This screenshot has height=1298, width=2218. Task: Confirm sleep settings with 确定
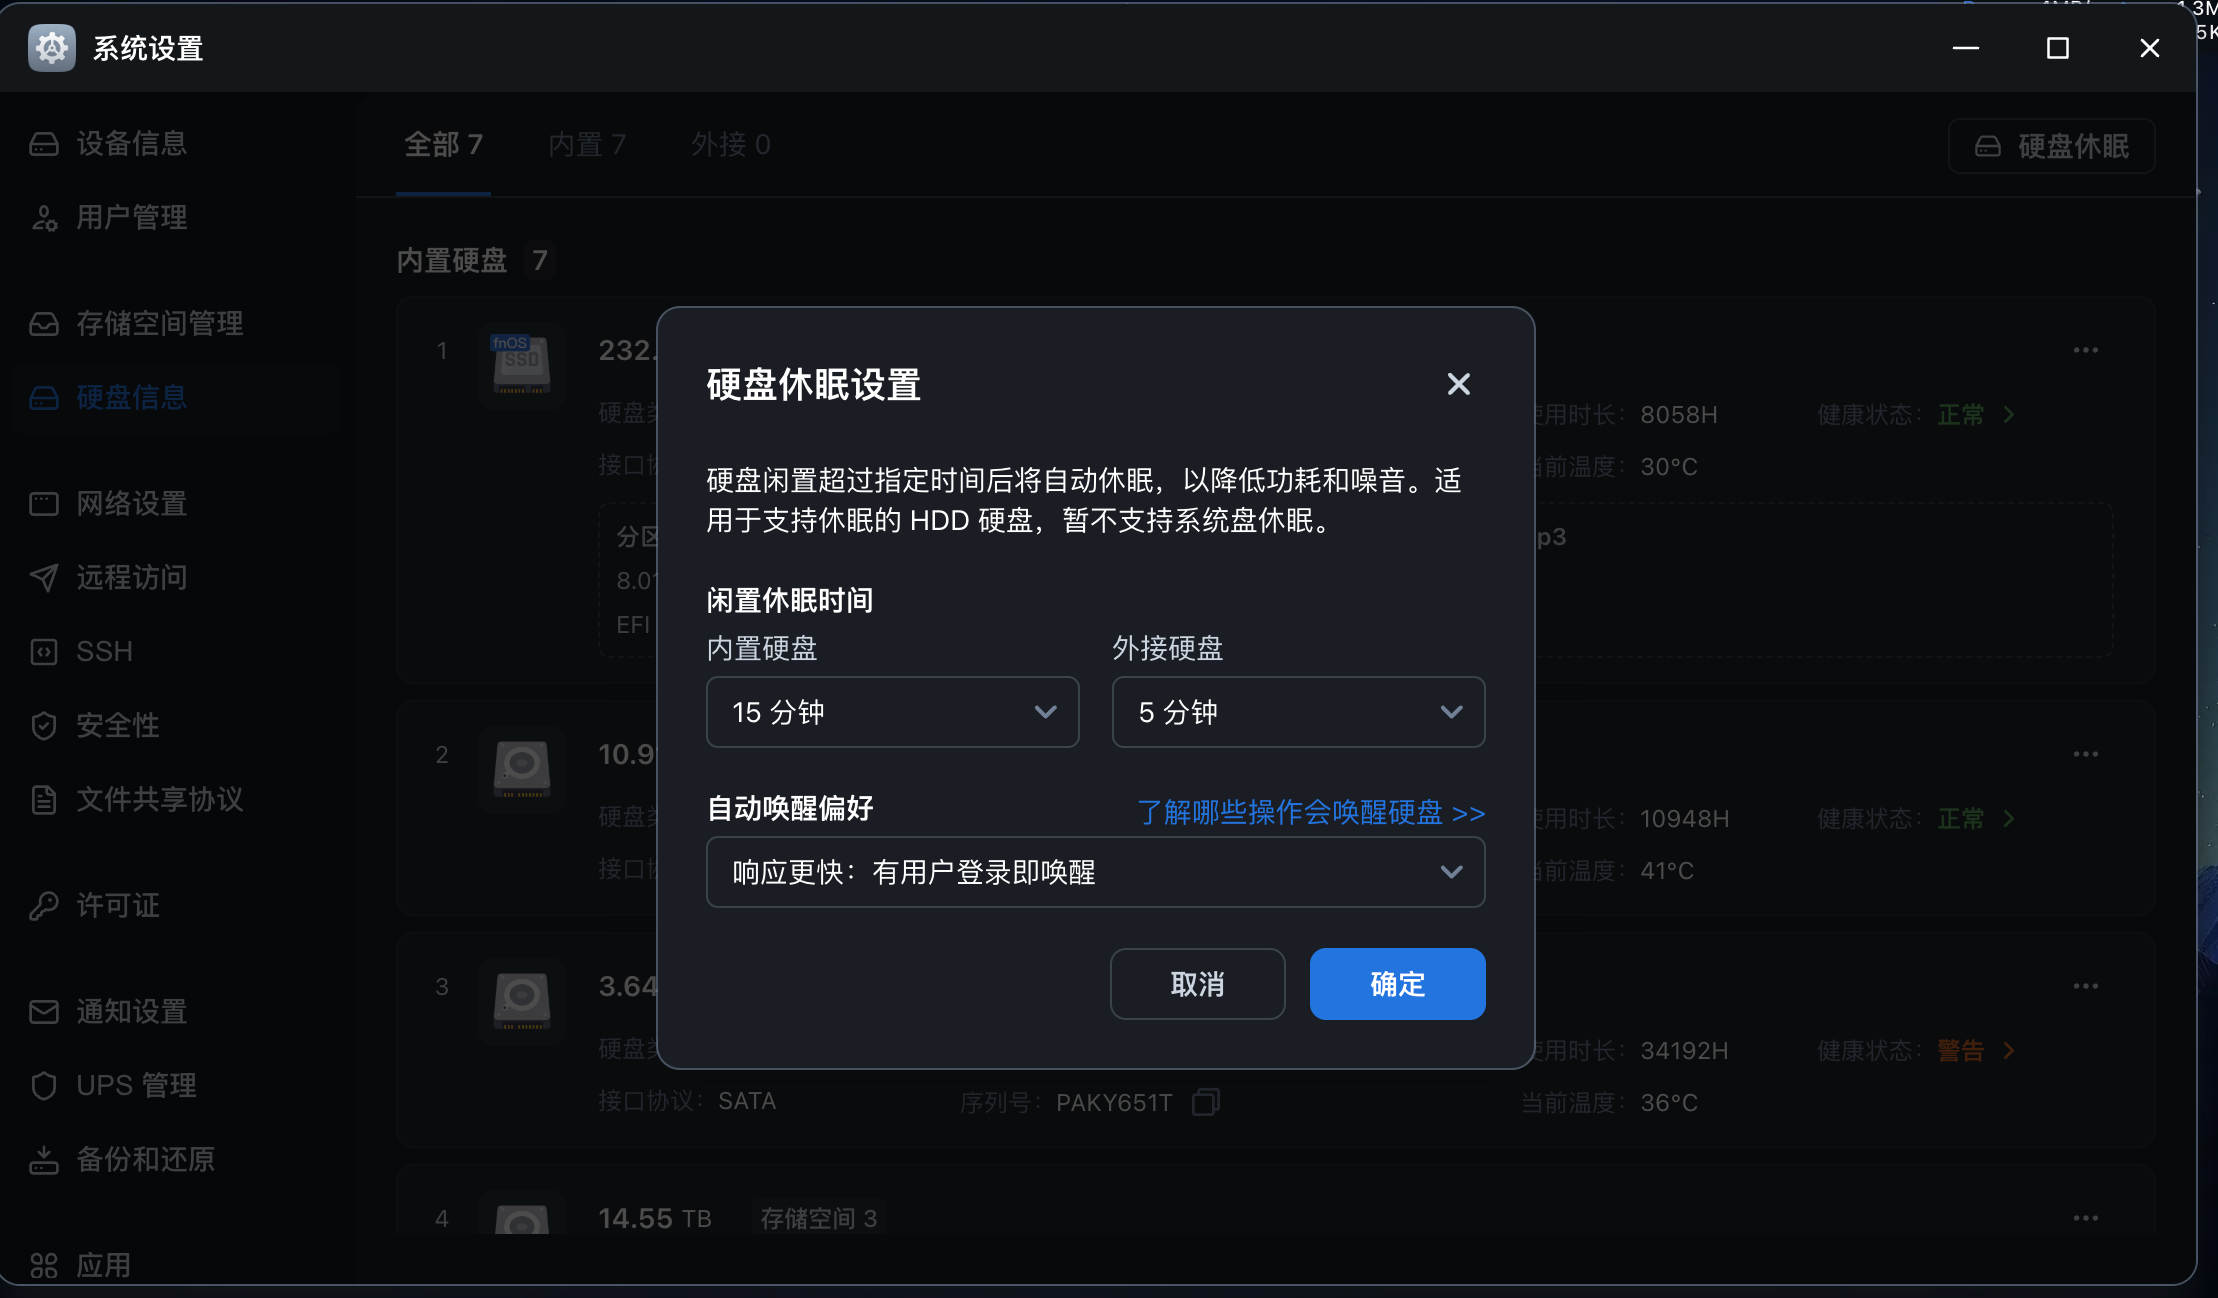(x=1397, y=984)
